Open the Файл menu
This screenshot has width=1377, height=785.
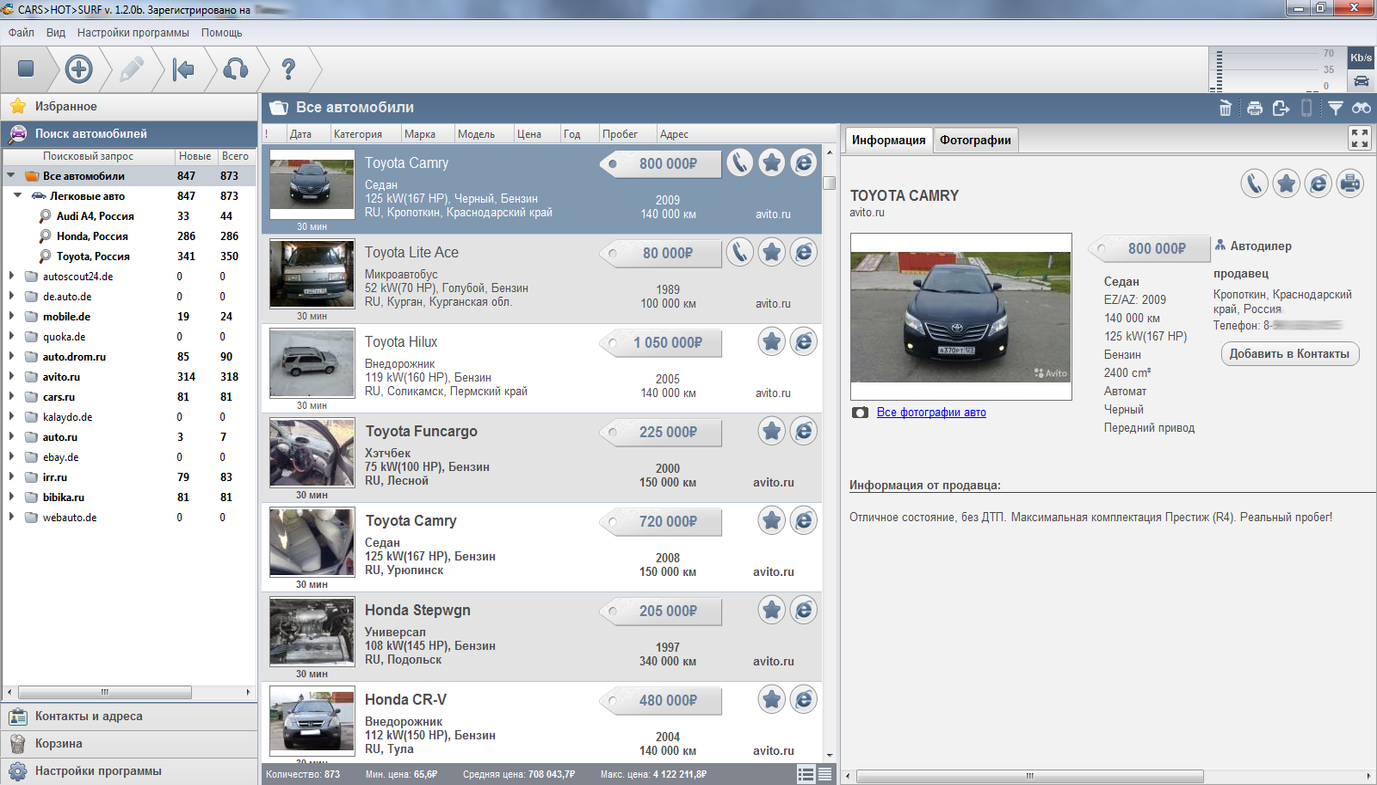pos(21,33)
